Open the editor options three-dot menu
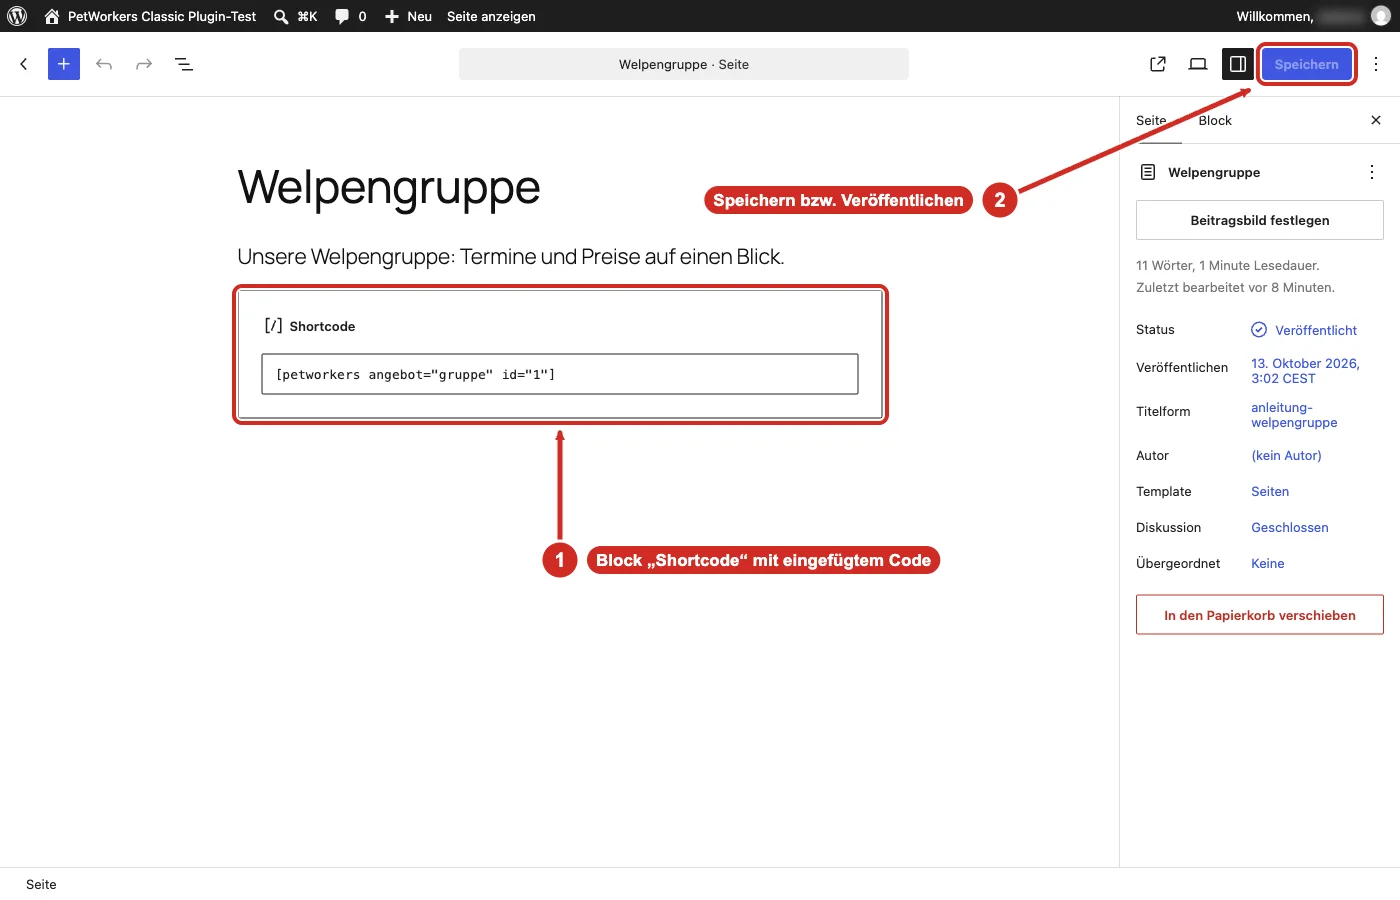This screenshot has height=900, width=1400. click(x=1376, y=64)
